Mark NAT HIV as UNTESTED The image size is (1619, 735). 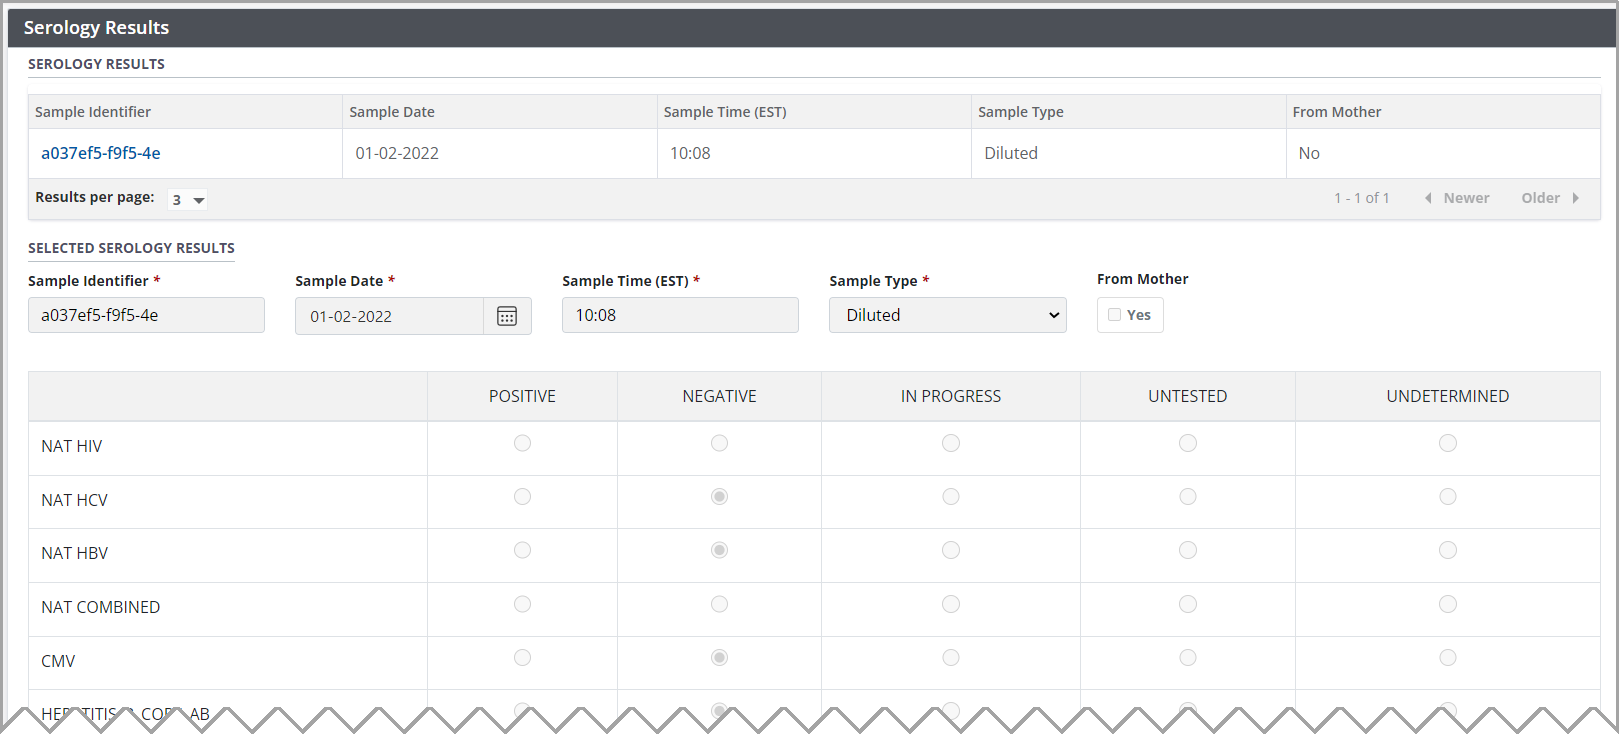[x=1188, y=443]
